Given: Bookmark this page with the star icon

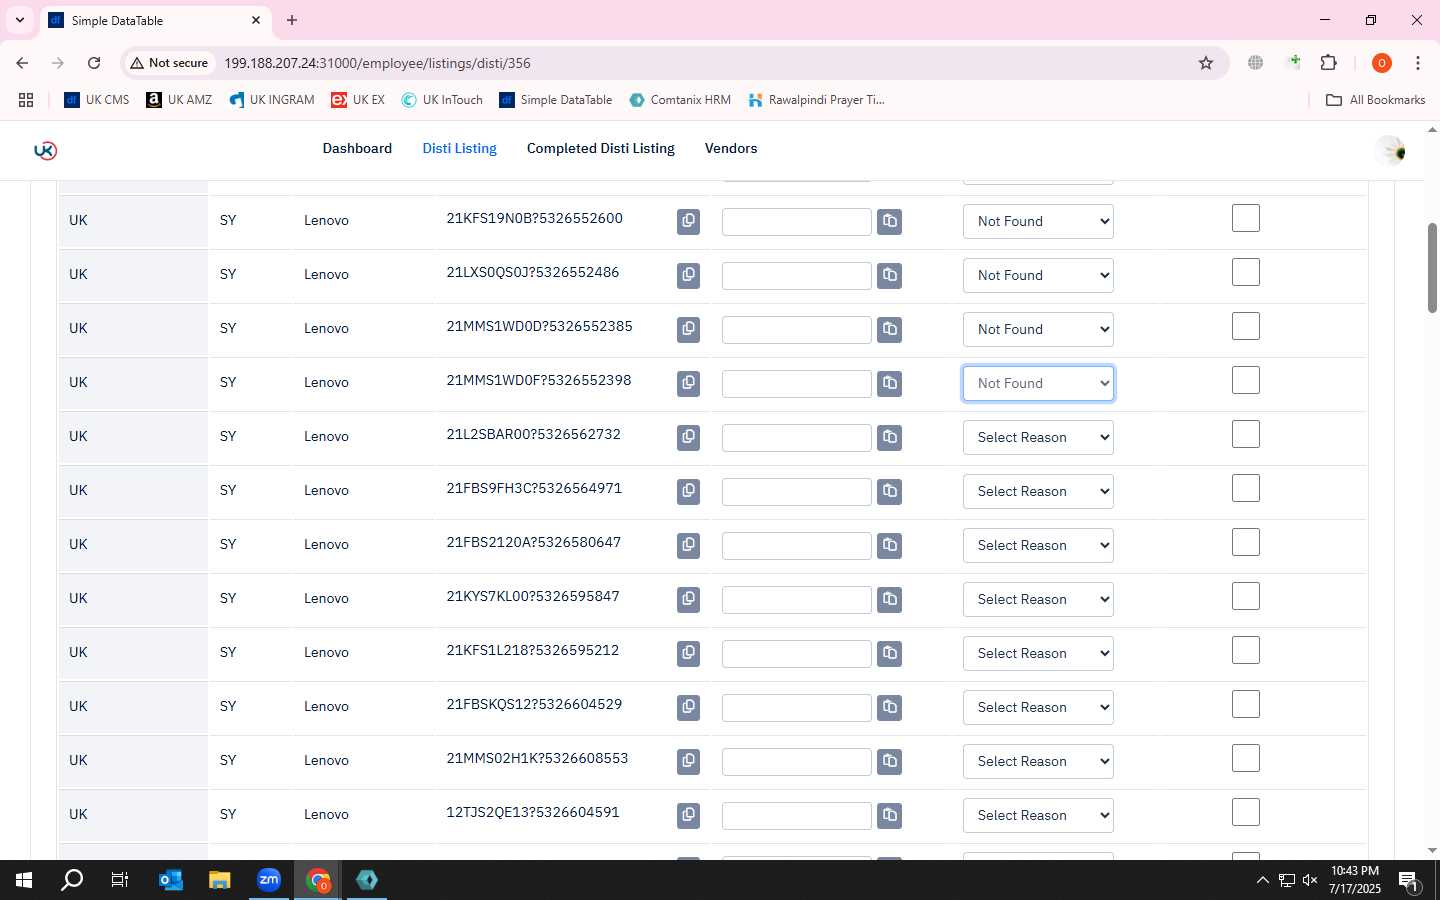Looking at the screenshot, I should 1206,63.
